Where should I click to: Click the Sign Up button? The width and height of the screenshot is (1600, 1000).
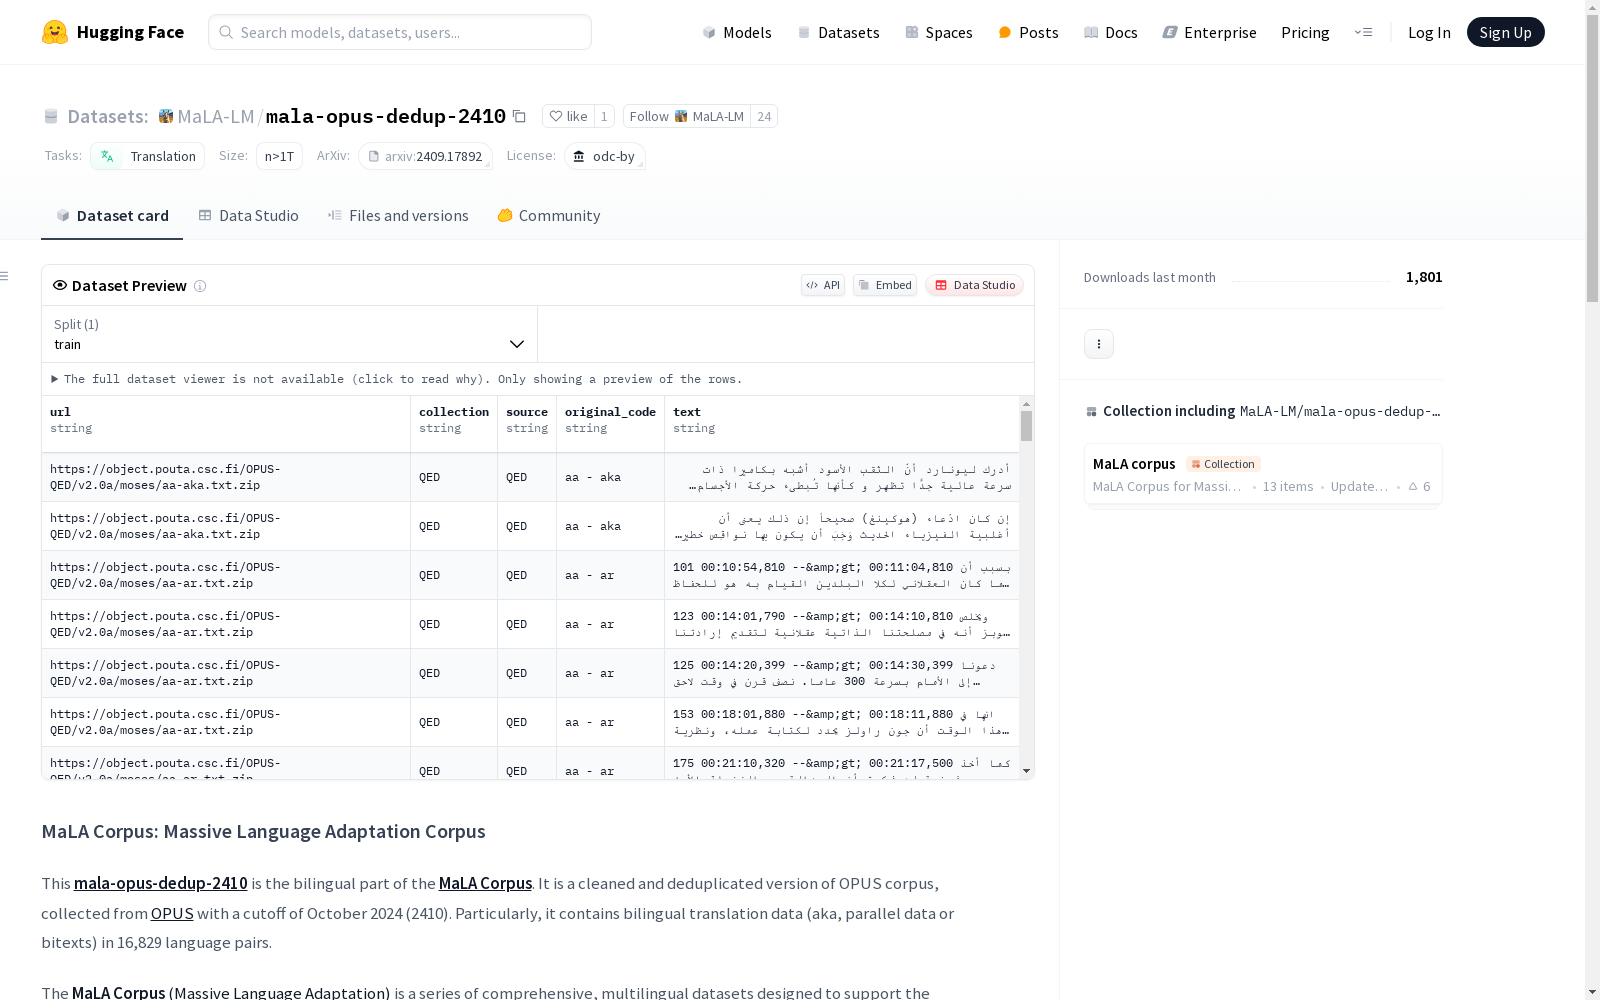tap(1505, 32)
